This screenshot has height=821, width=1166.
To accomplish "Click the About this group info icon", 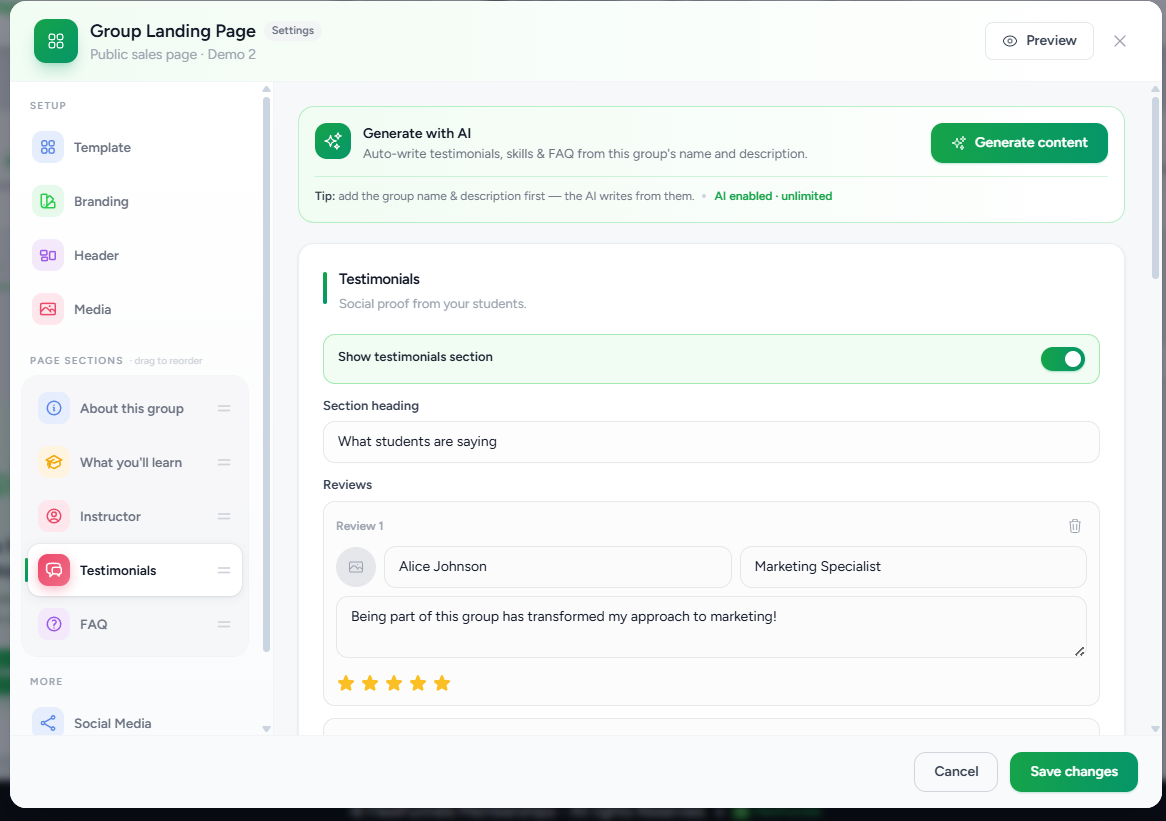I will point(54,408).
